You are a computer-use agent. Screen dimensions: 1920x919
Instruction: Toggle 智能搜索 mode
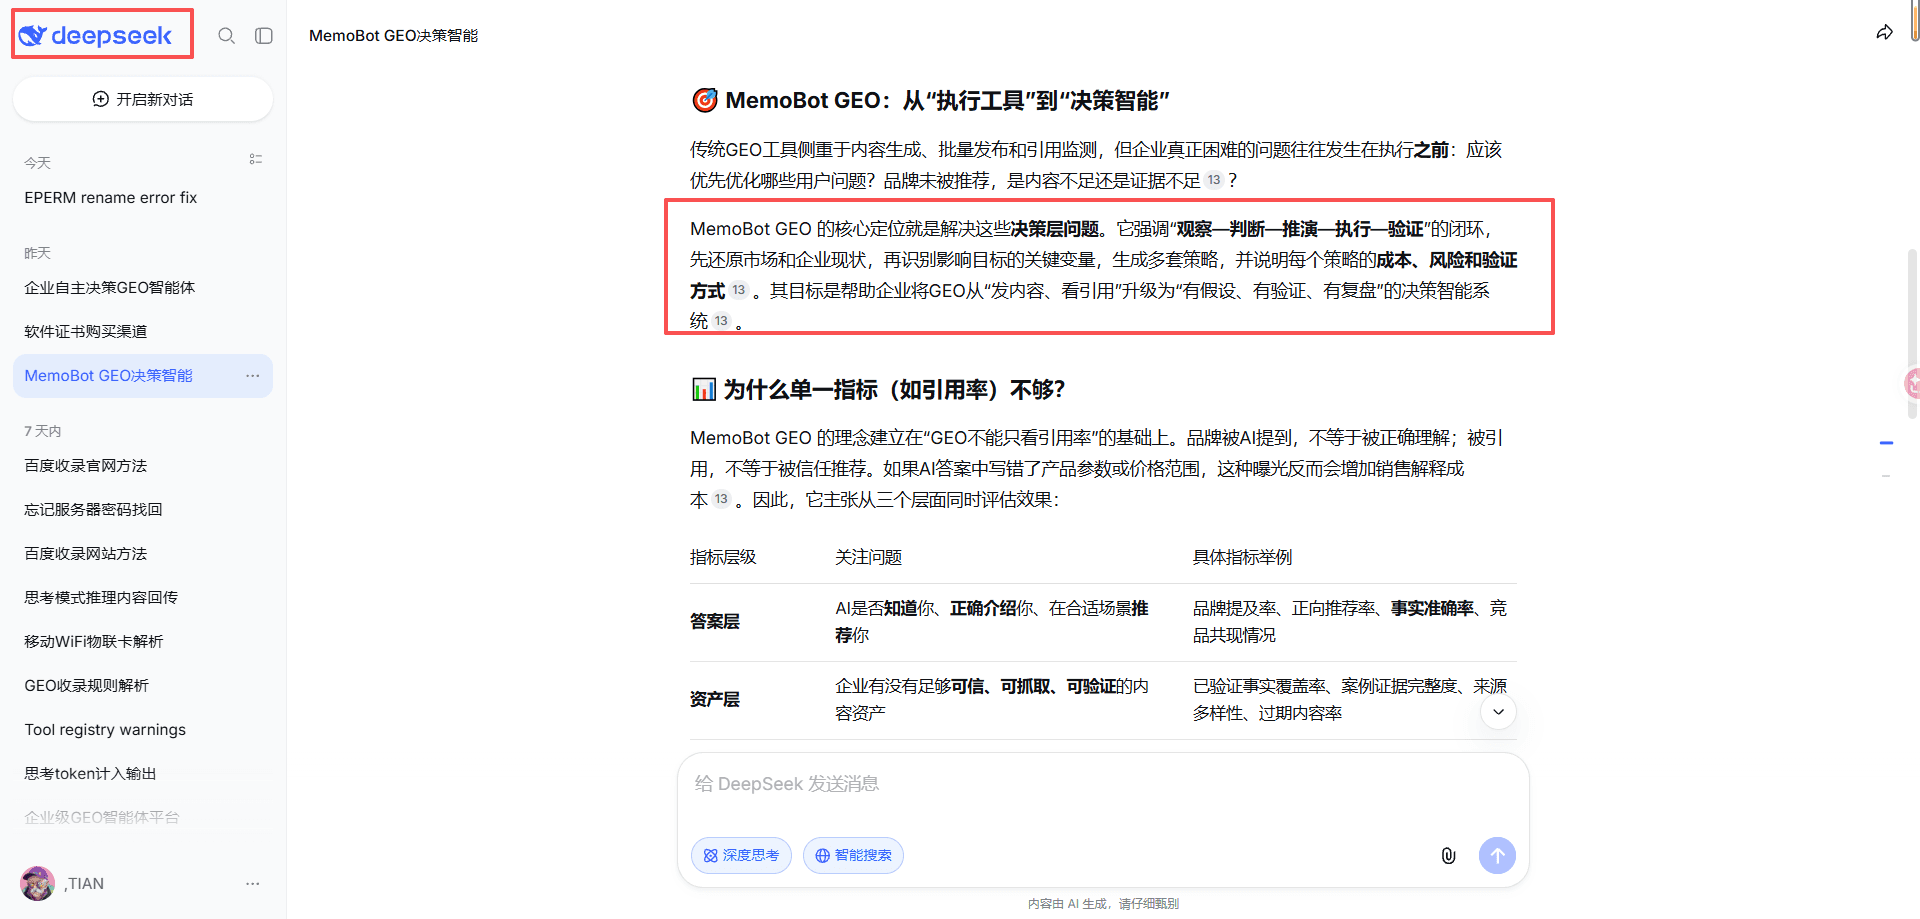pyautogui.click(x=853, y=855)
